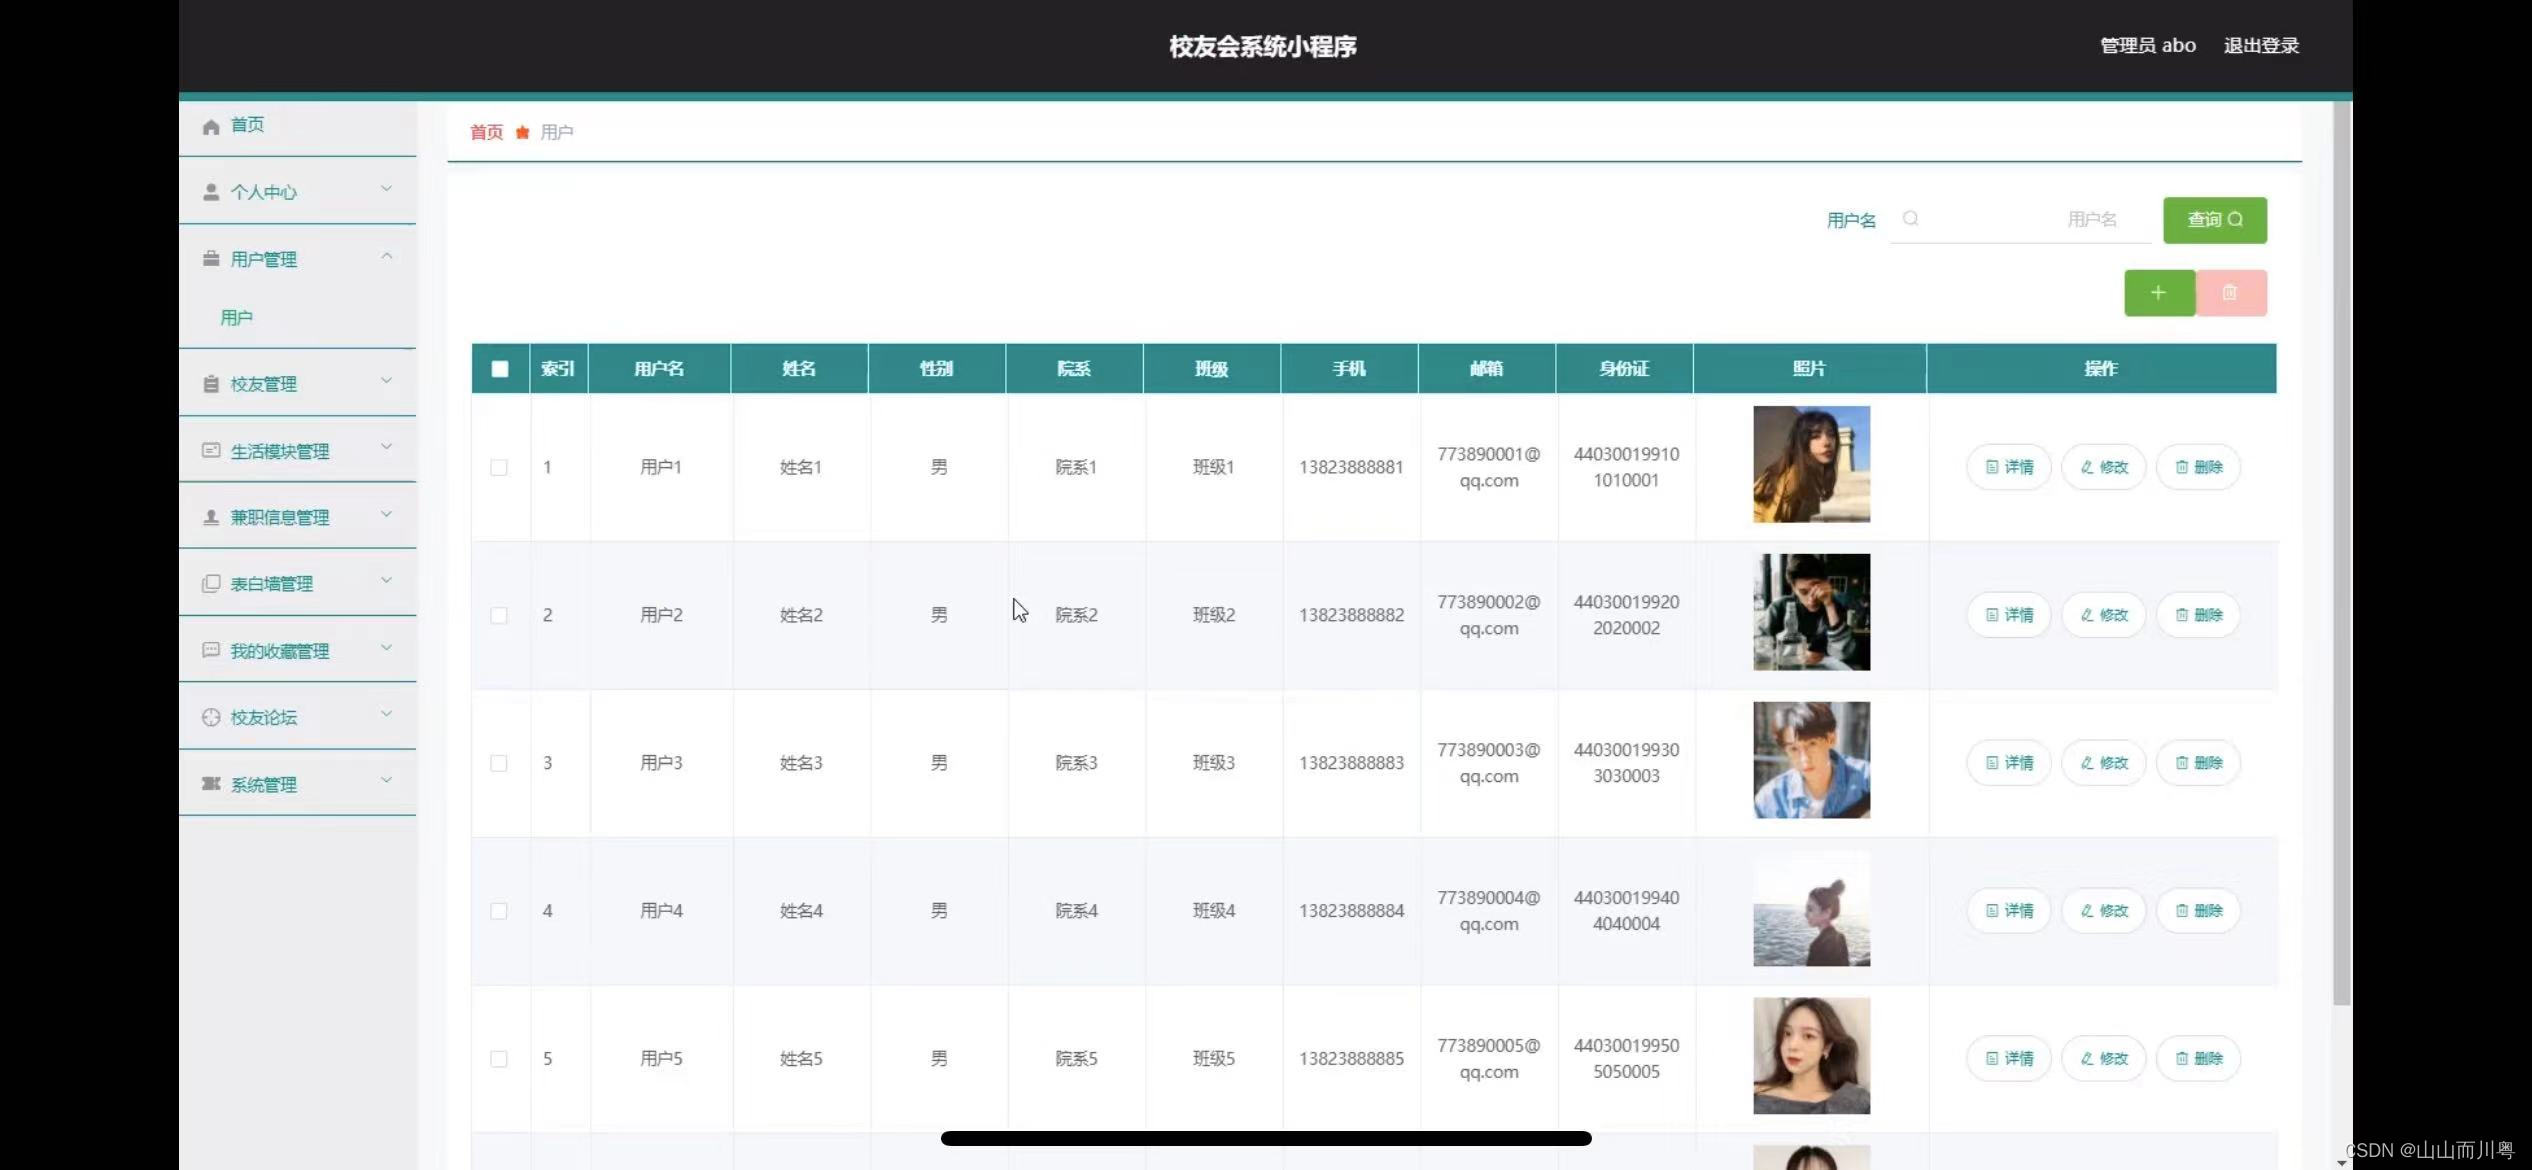Open 详情 for row 用户3
The image size is (2532, 1170).
click(2009, 763)
